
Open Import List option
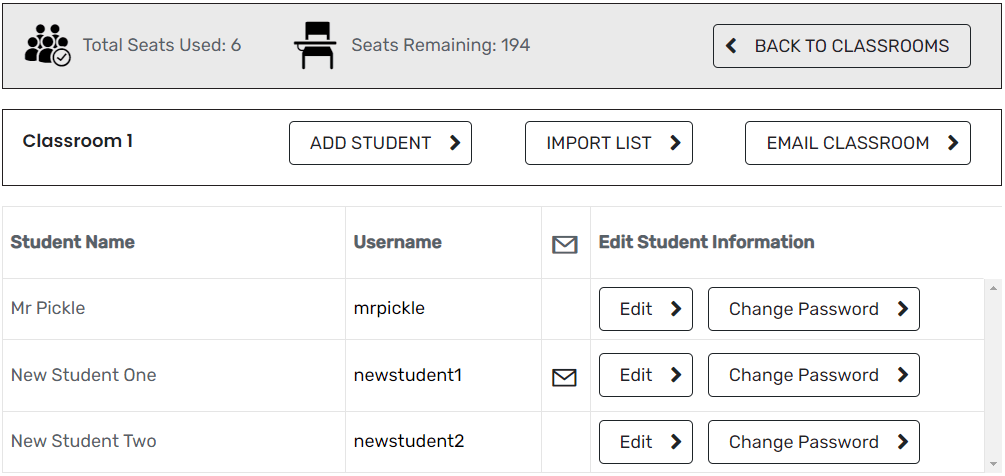point(609,143)
